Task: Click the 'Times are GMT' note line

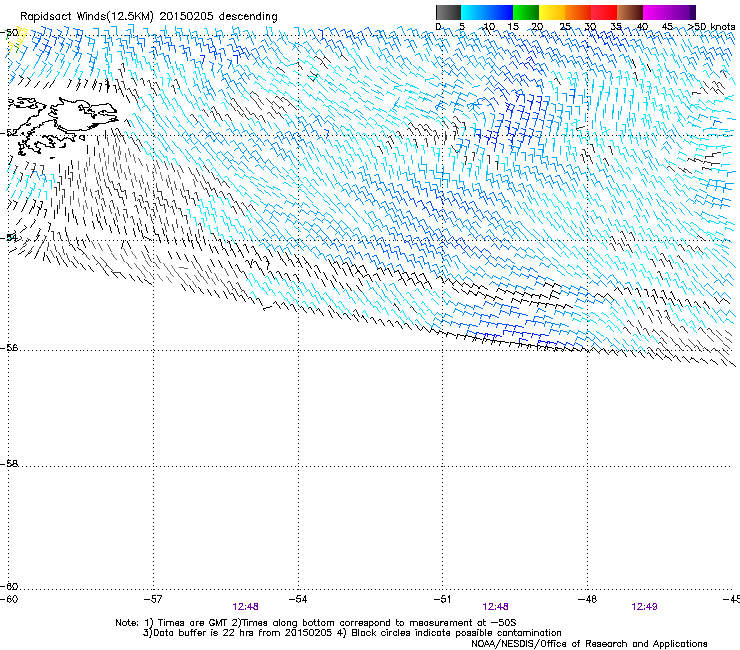Action: click(x=316, y=623)
